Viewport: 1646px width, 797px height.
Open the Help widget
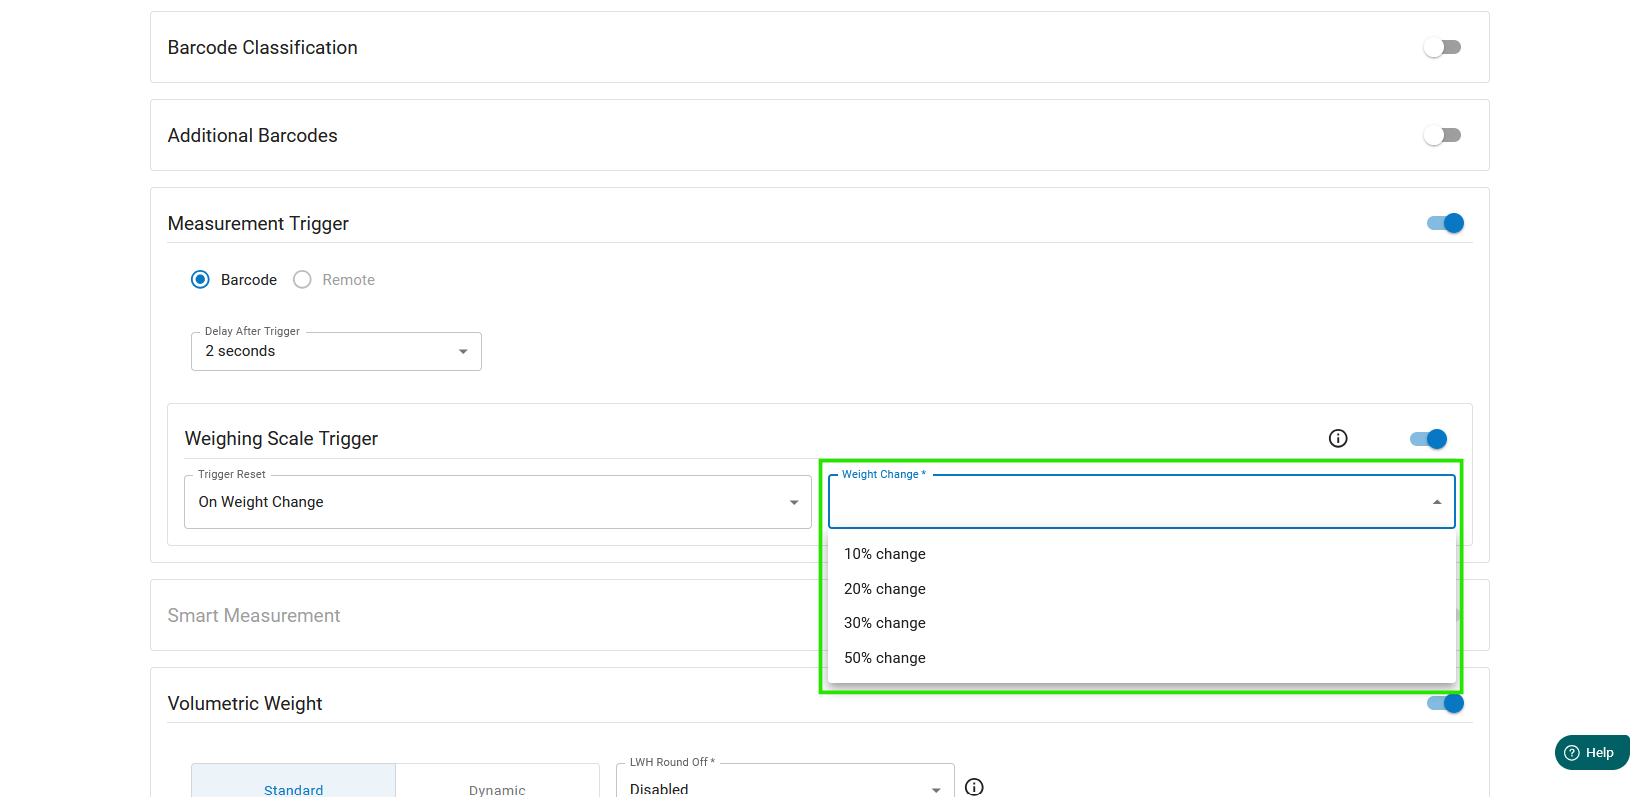click(x=1592, y=753)
